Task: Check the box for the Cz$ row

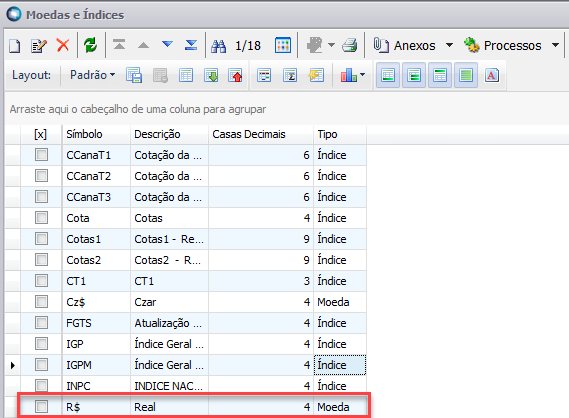Action: [41, 302]
